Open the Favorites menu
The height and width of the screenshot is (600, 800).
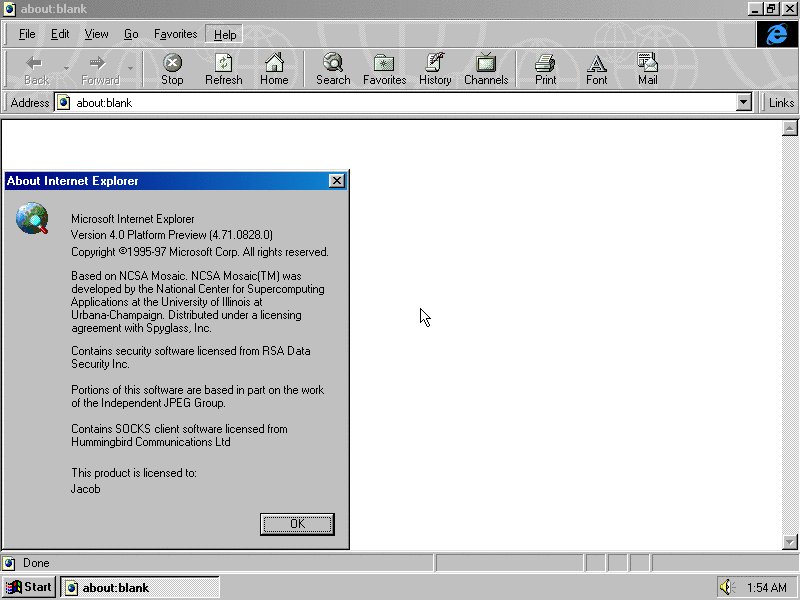pyautogui.click(x=176, y=34)
